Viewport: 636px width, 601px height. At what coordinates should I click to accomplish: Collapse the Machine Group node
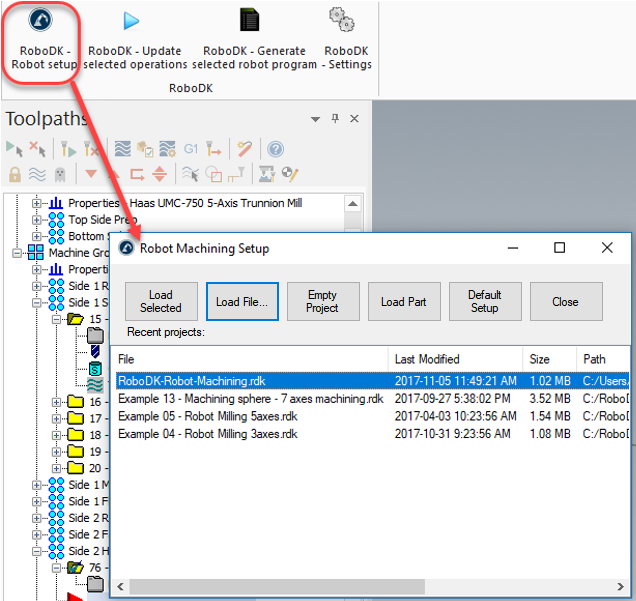[17, 253]
